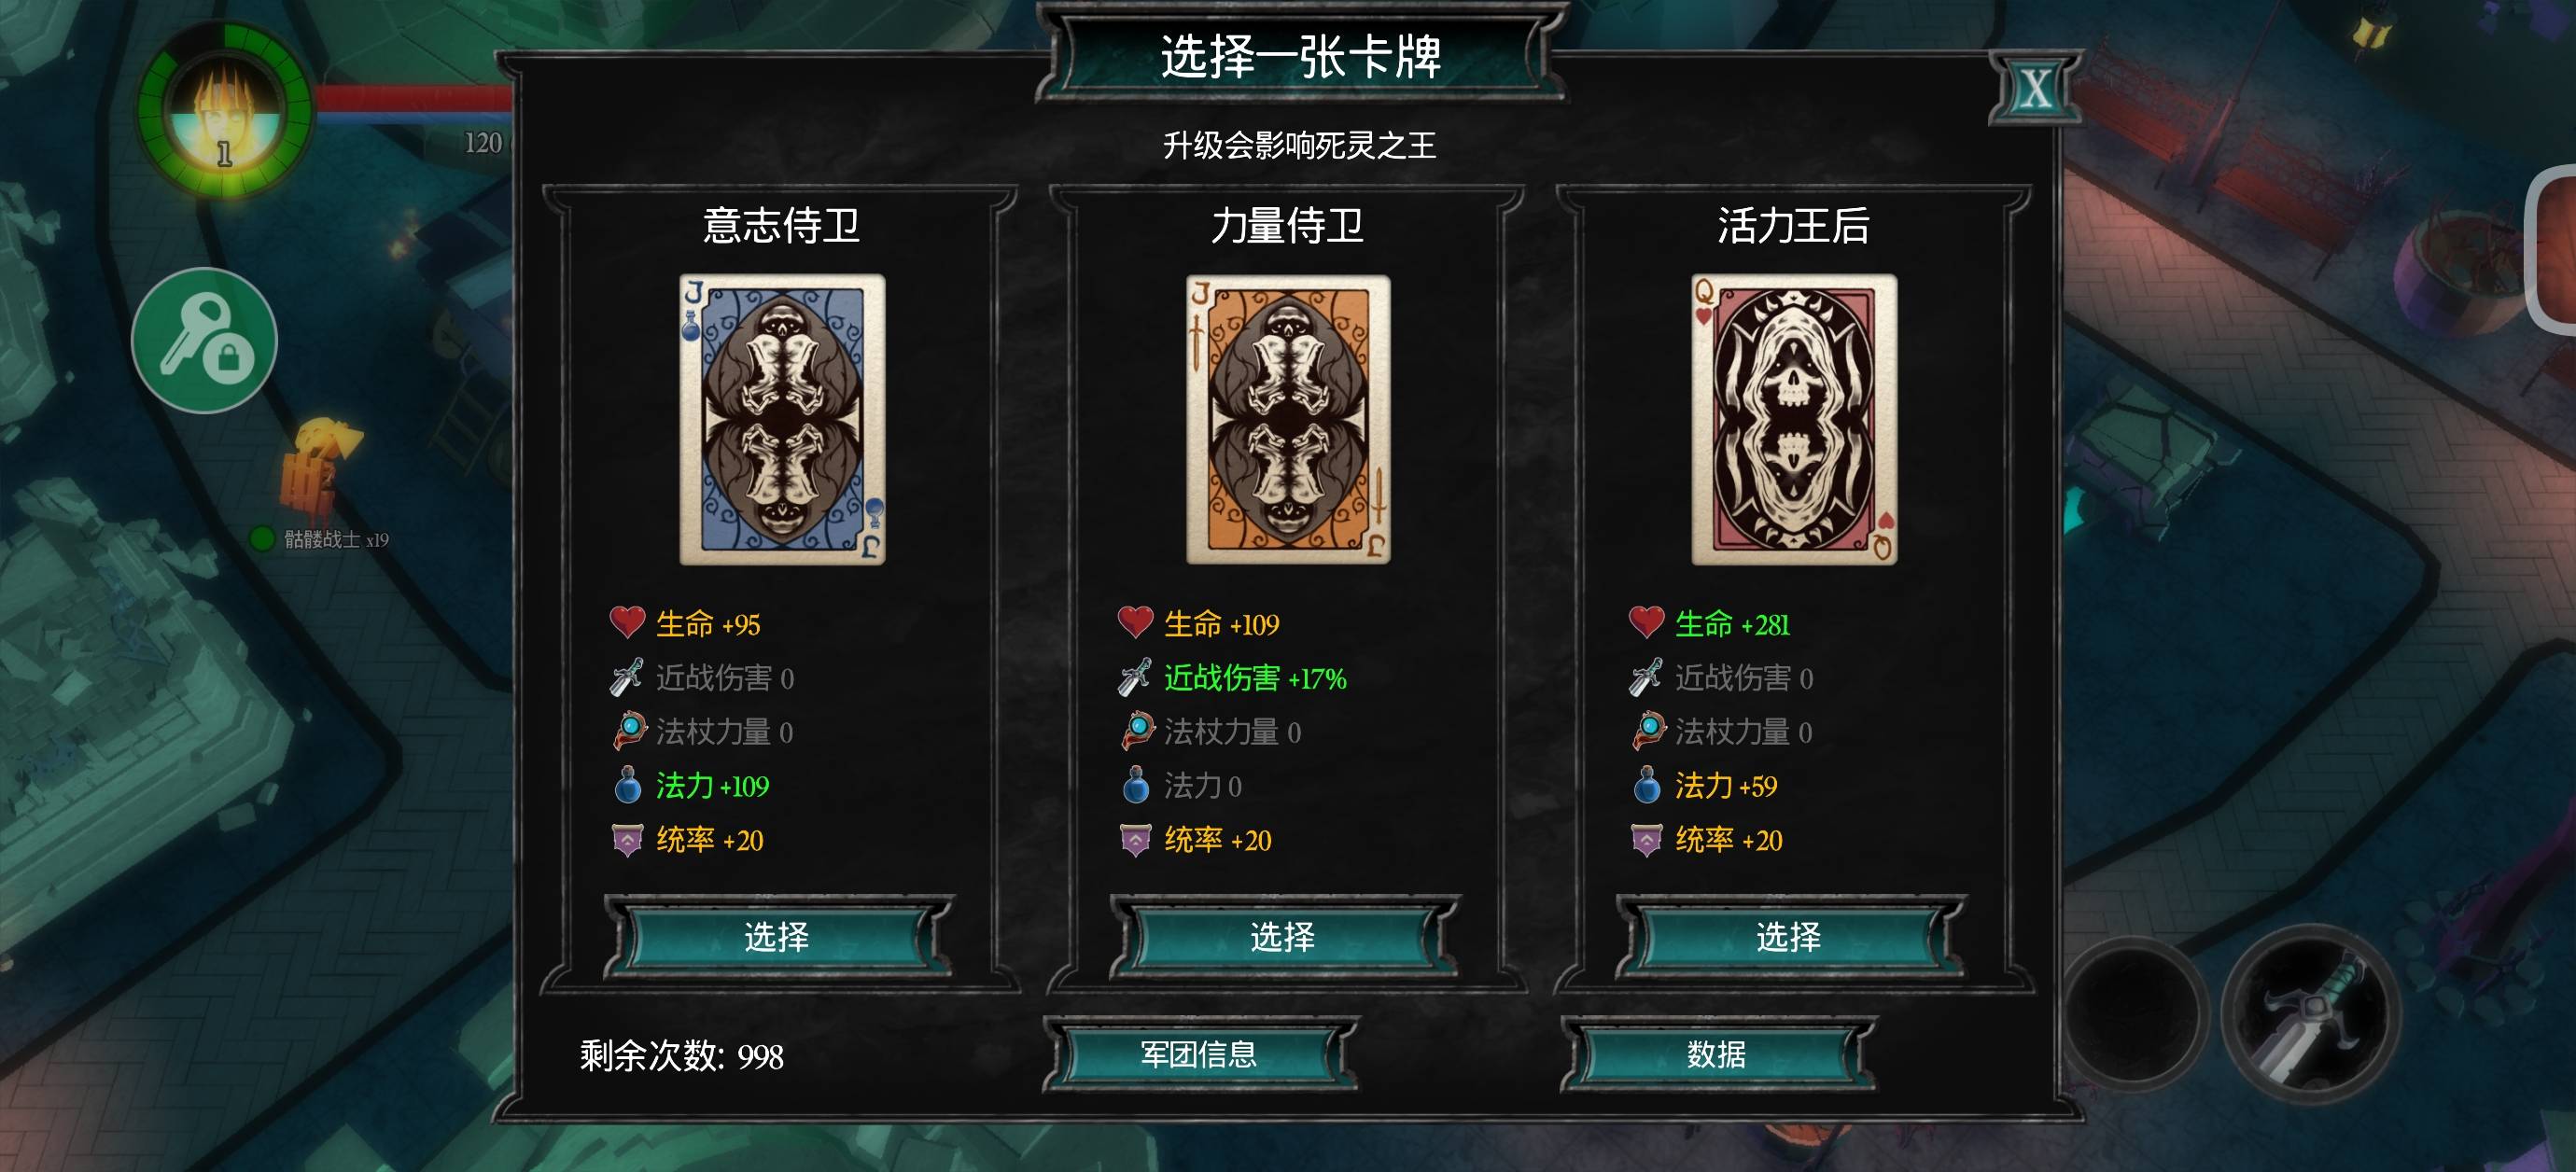Click the orange Jack card image
Image resolution: width=2576 pixels, height=1172 pixels.
click(x=1288, y=419)
